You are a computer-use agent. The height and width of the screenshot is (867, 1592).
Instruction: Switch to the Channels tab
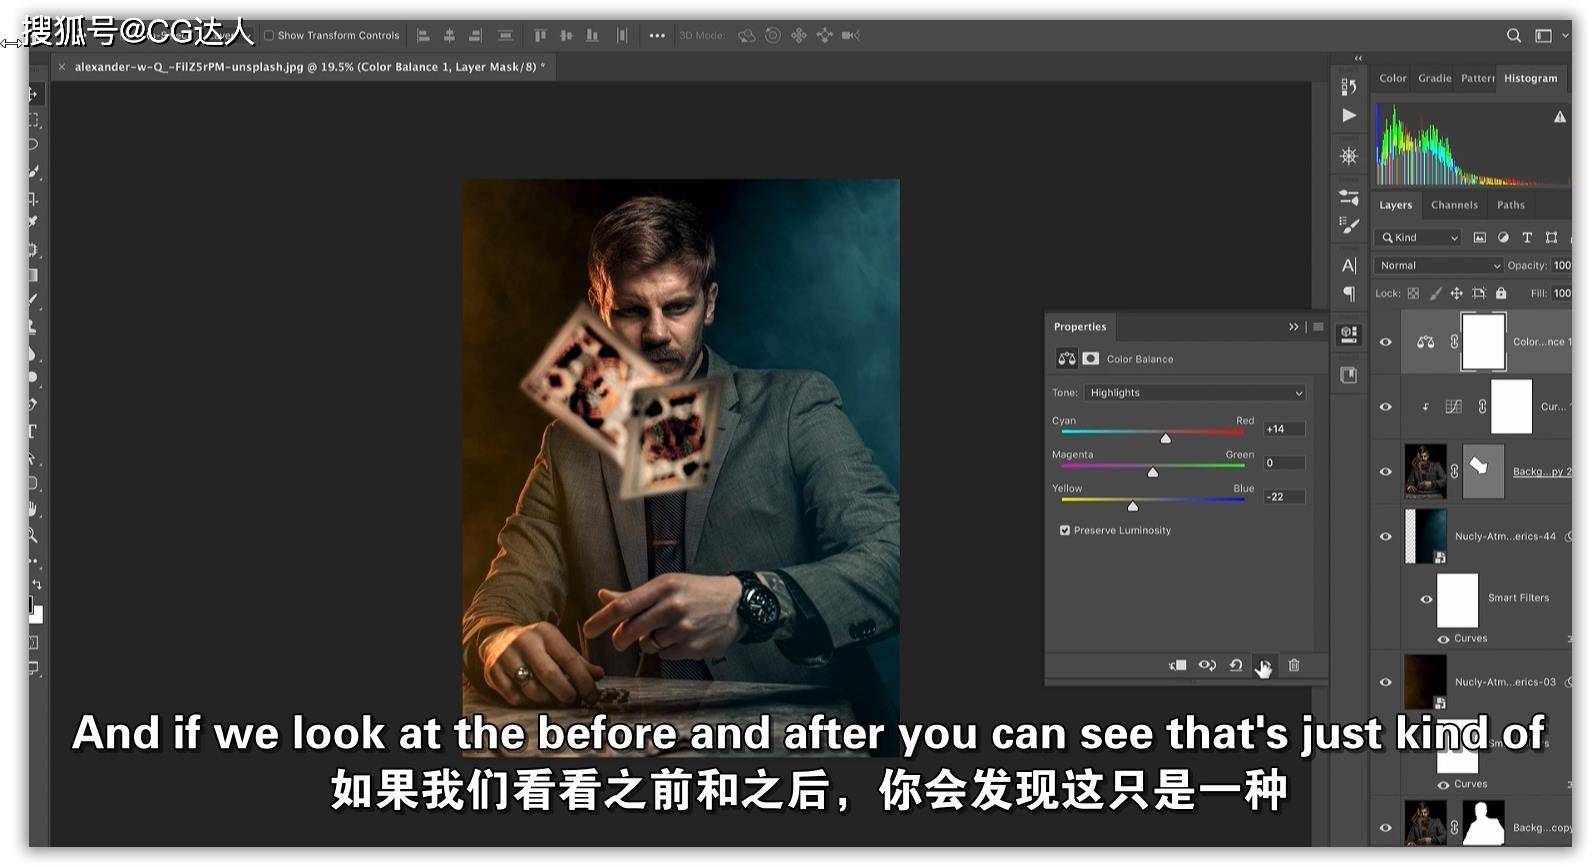coord(1454,205)
